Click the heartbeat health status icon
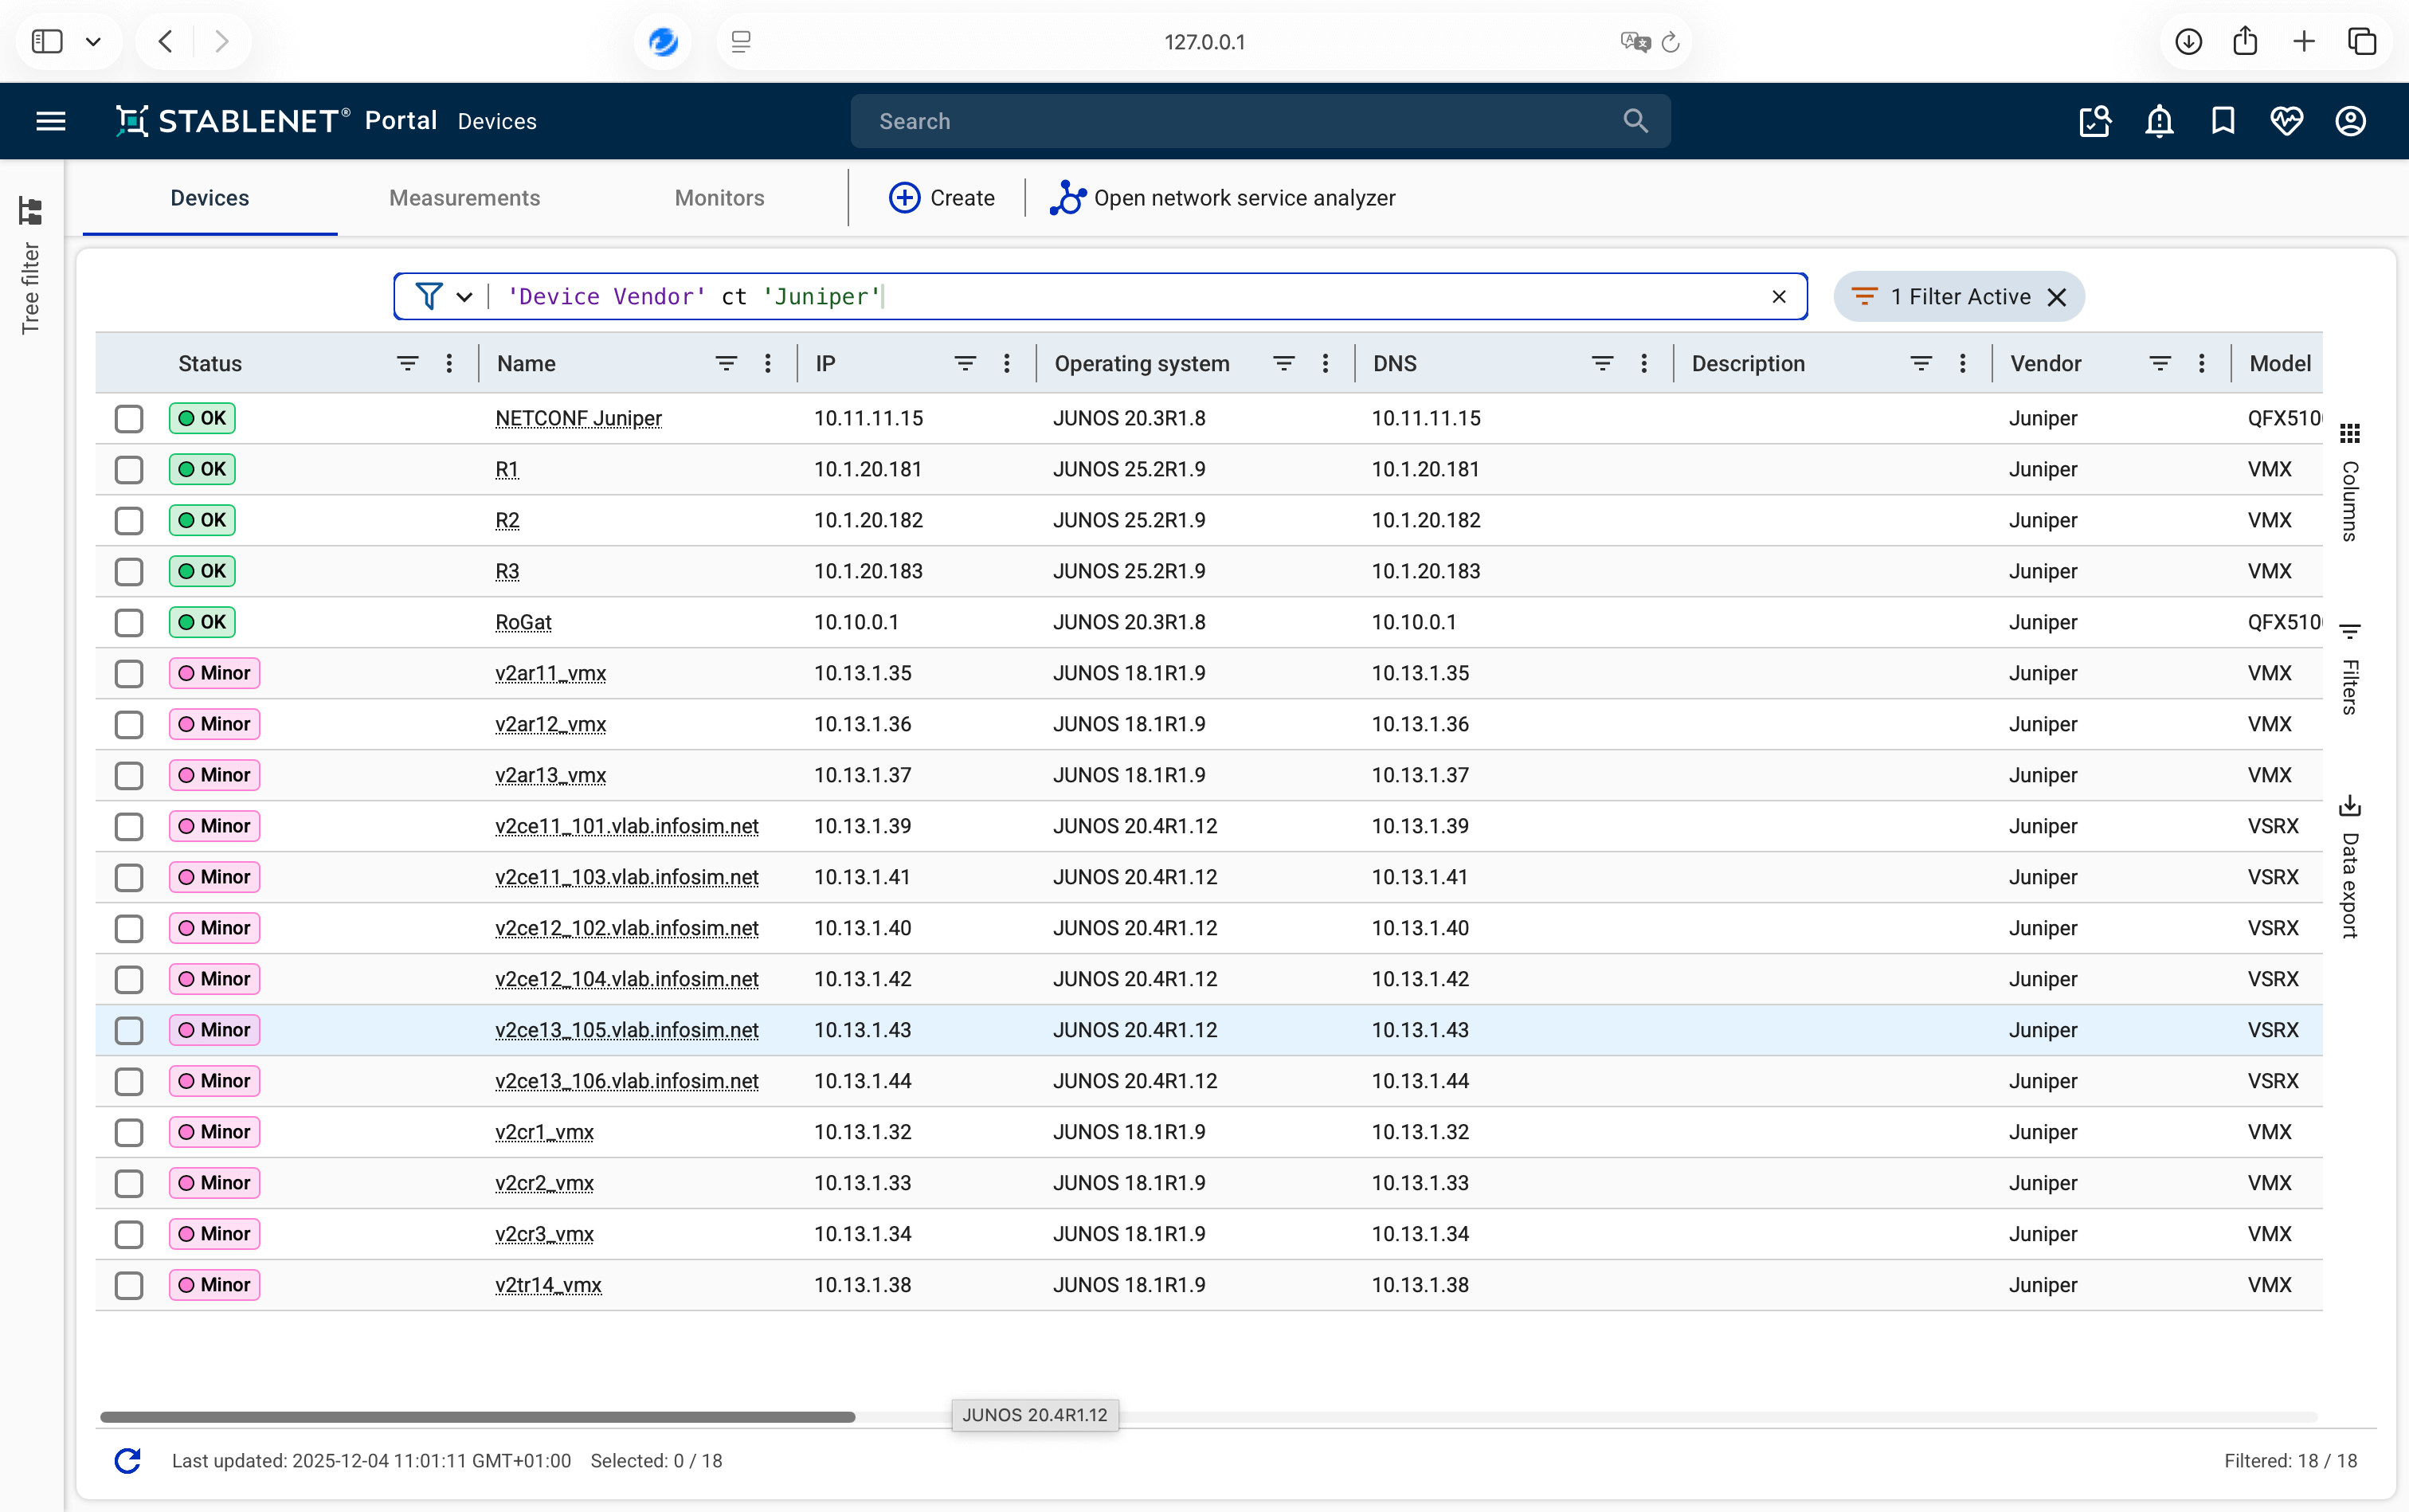This screenshot has height=1512, width=2409. pos(2286,121)
